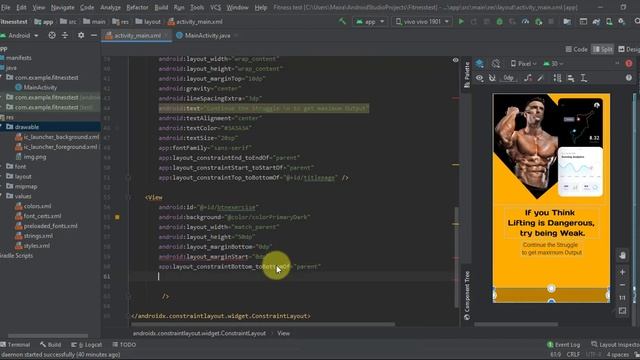Toggle the Component Tree side panel tab

click(467, 296)
